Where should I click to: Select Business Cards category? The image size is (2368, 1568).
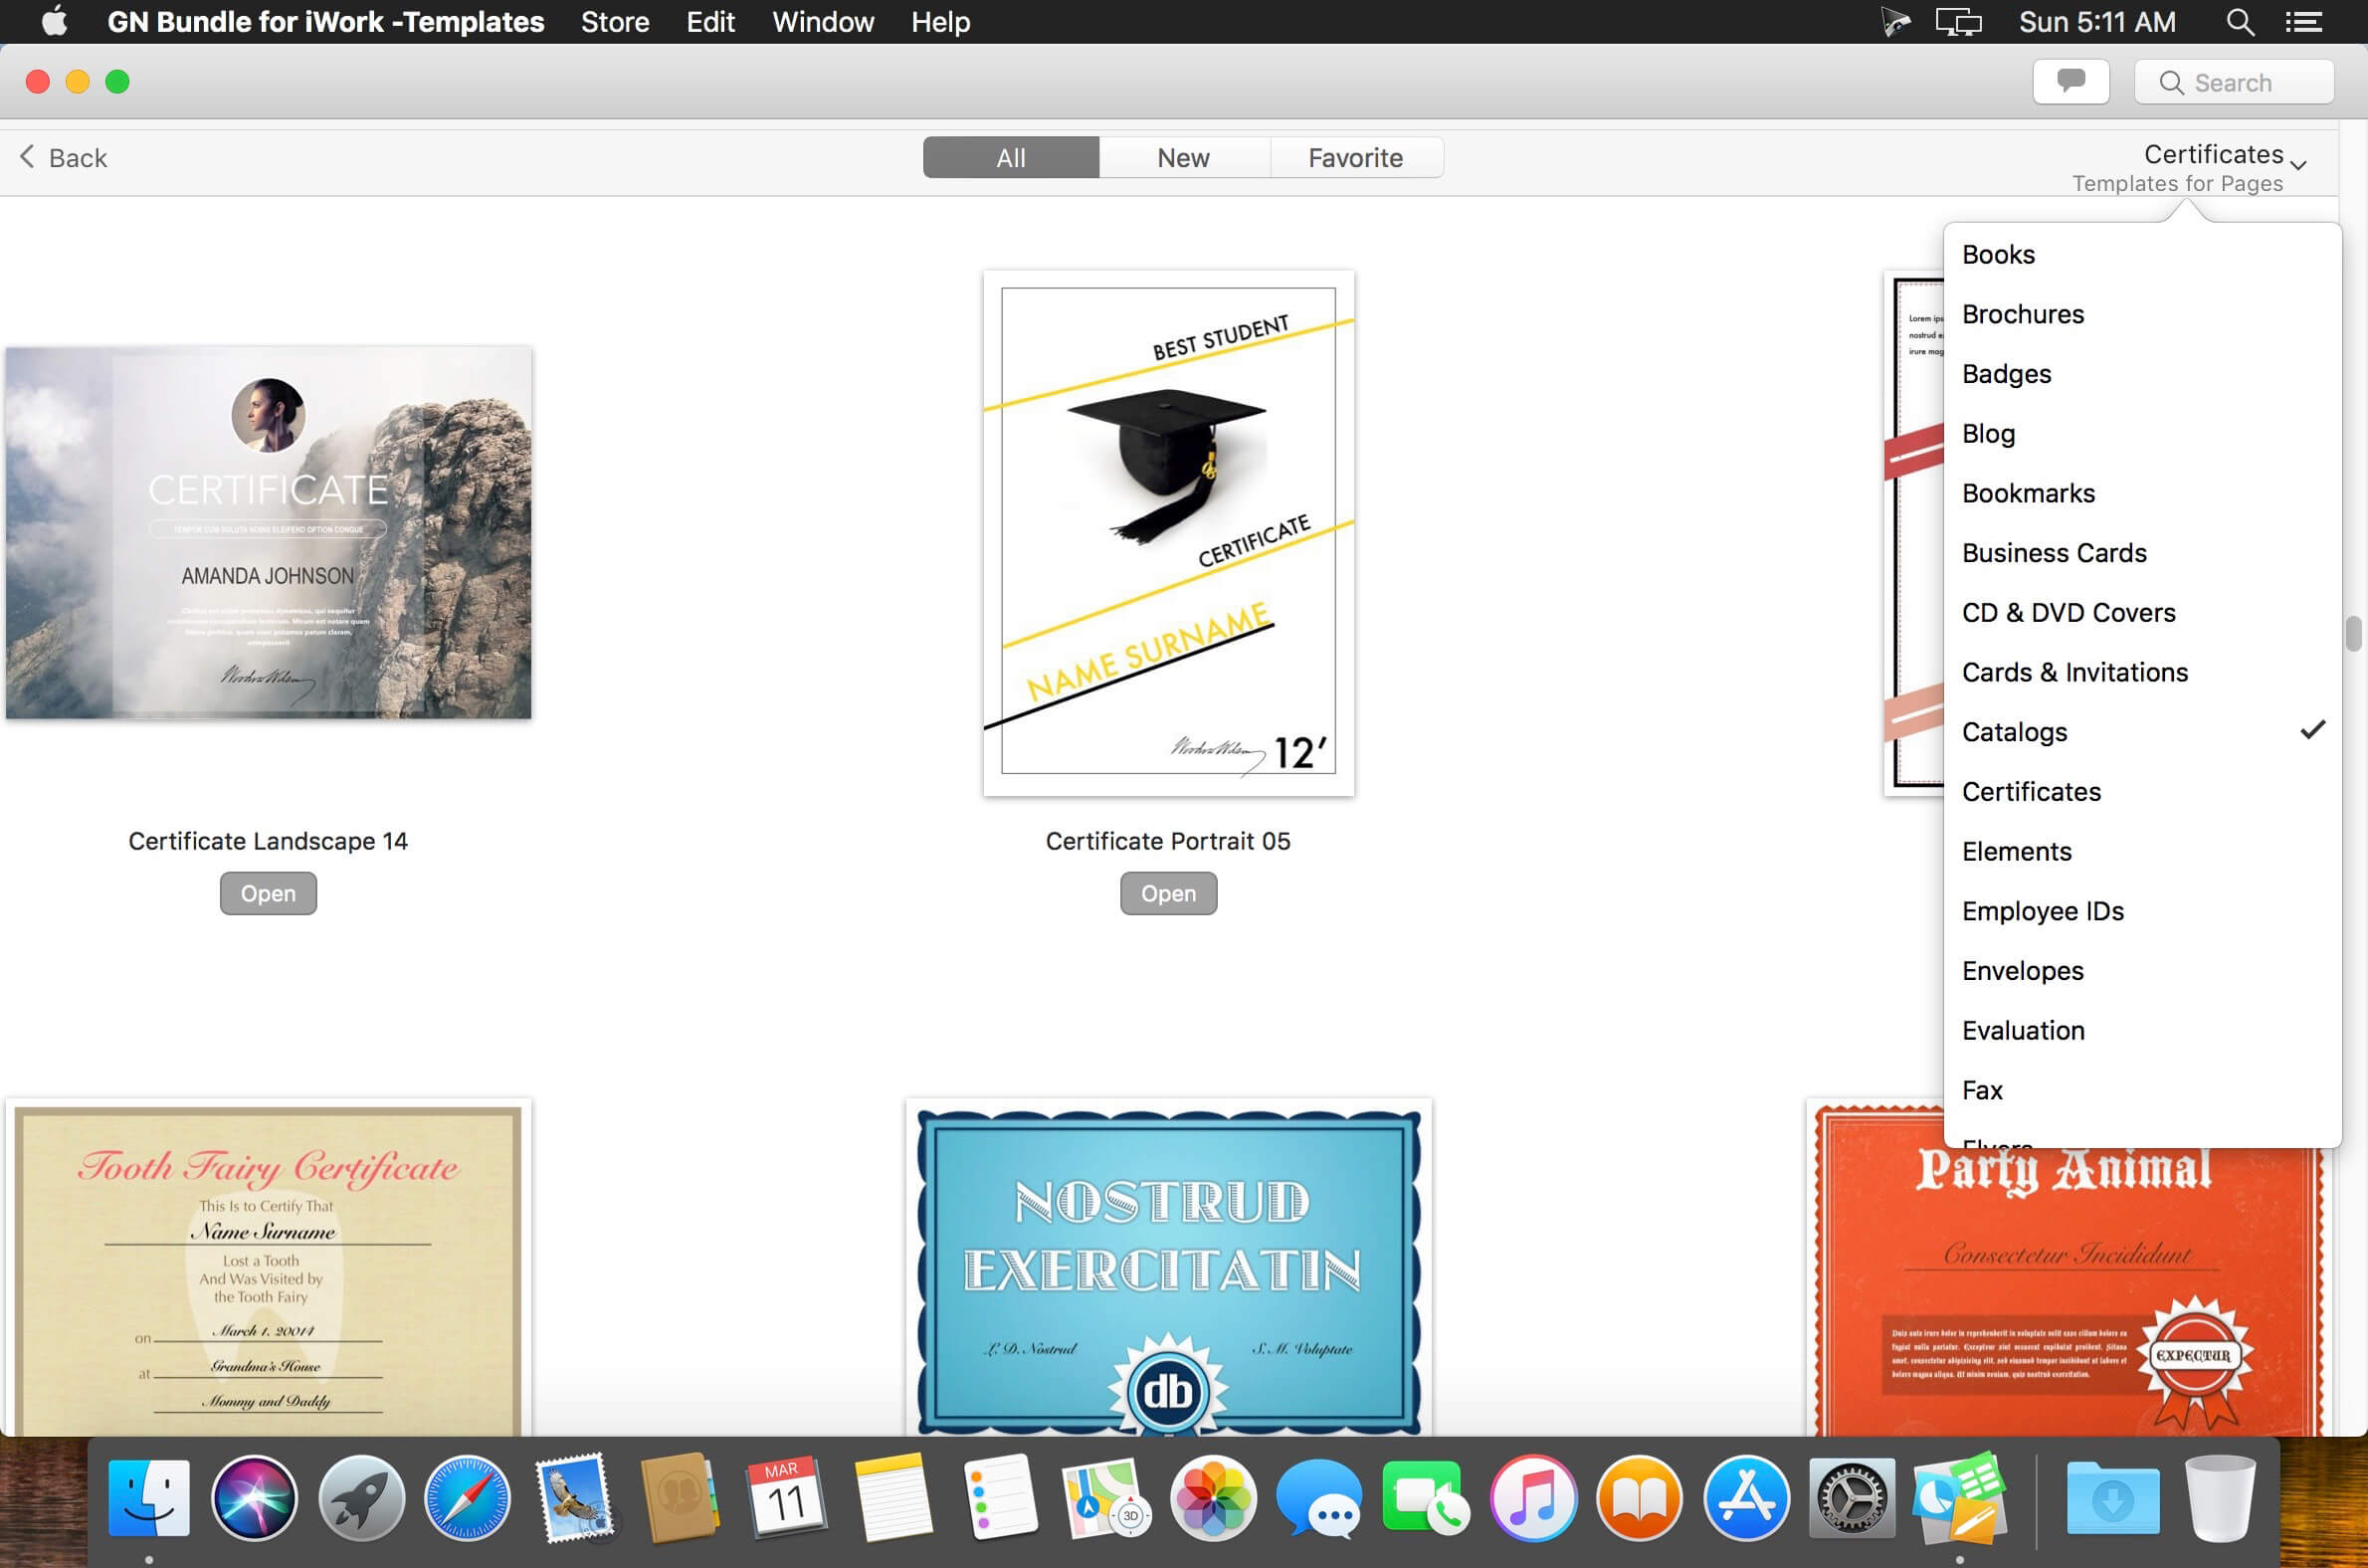point(2142,553)
